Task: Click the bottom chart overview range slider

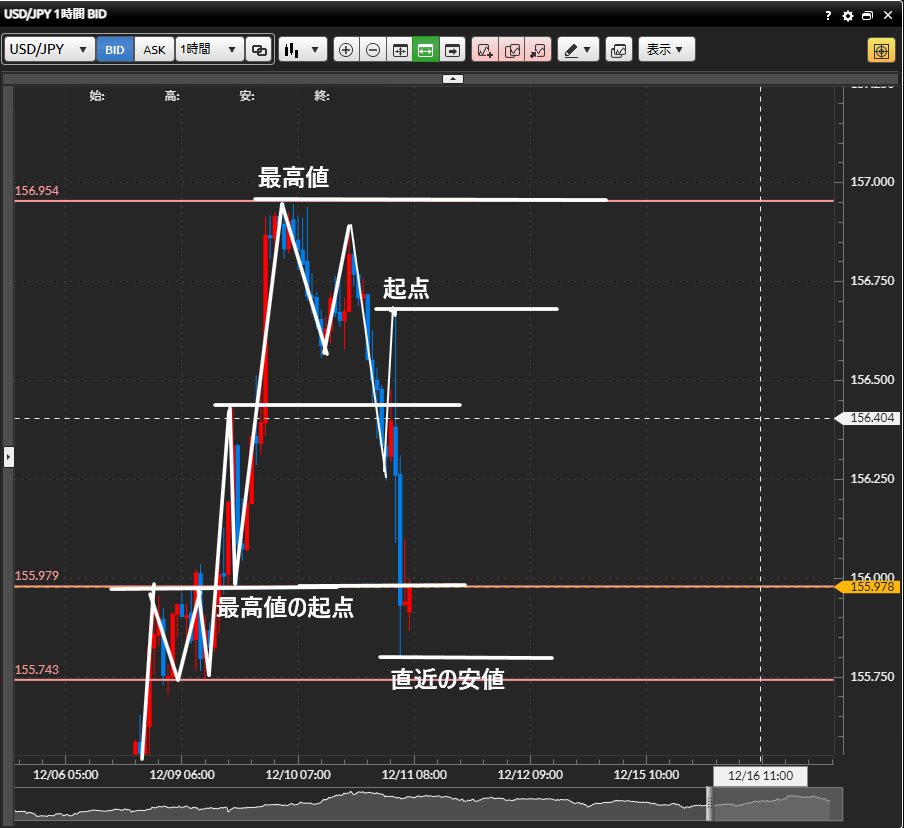Action: [770, 803]
